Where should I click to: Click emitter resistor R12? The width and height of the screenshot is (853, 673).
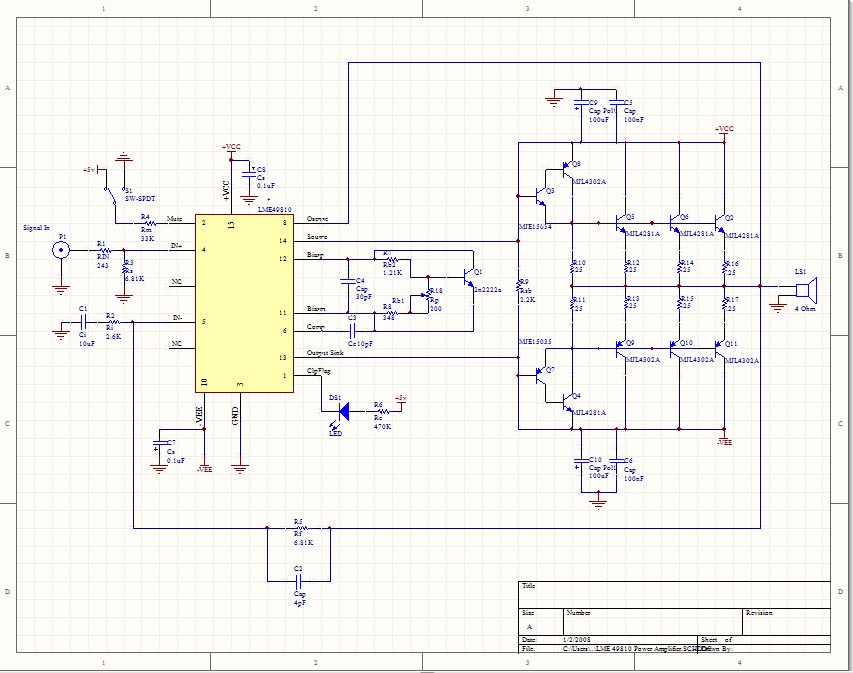(626, 268)
